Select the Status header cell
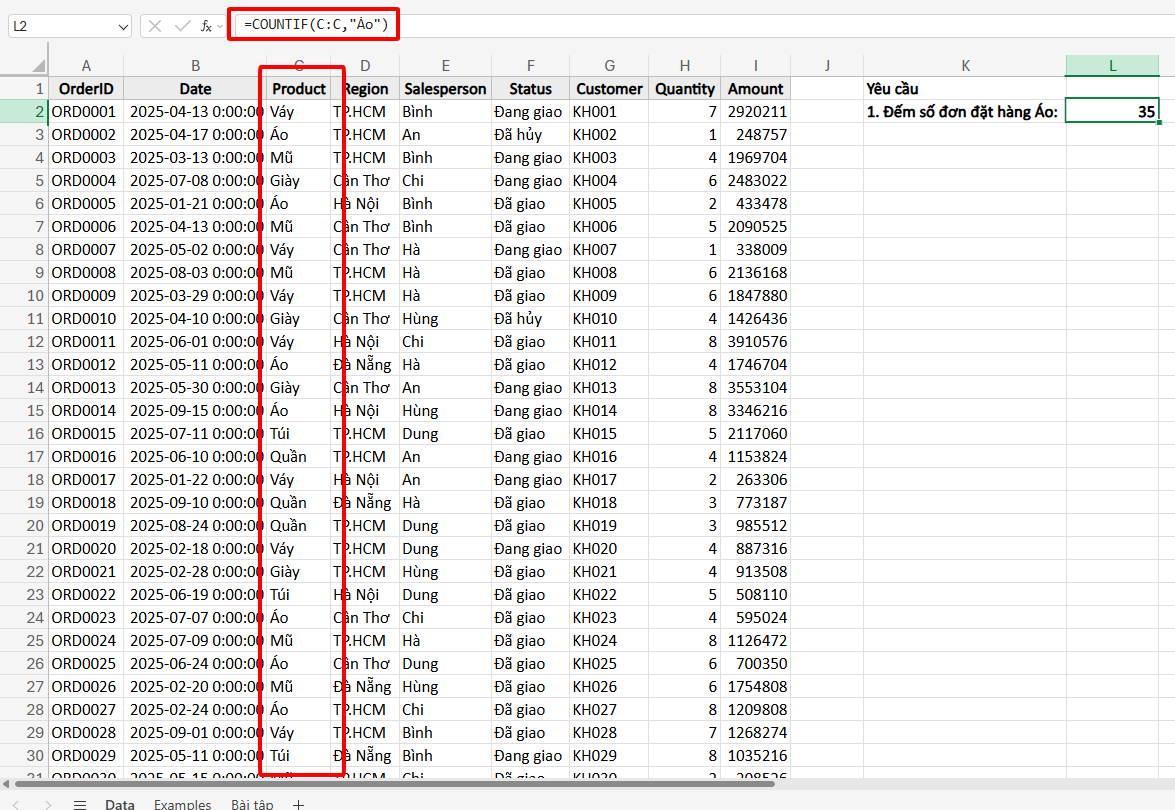 (531, 88)
